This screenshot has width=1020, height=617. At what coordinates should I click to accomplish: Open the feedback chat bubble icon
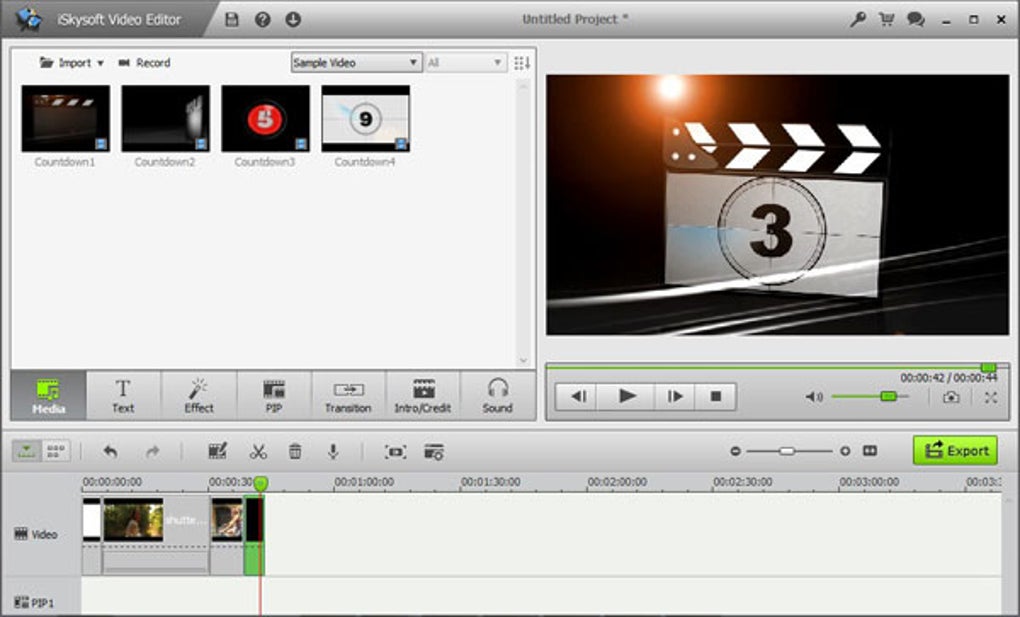coord(916,20)
